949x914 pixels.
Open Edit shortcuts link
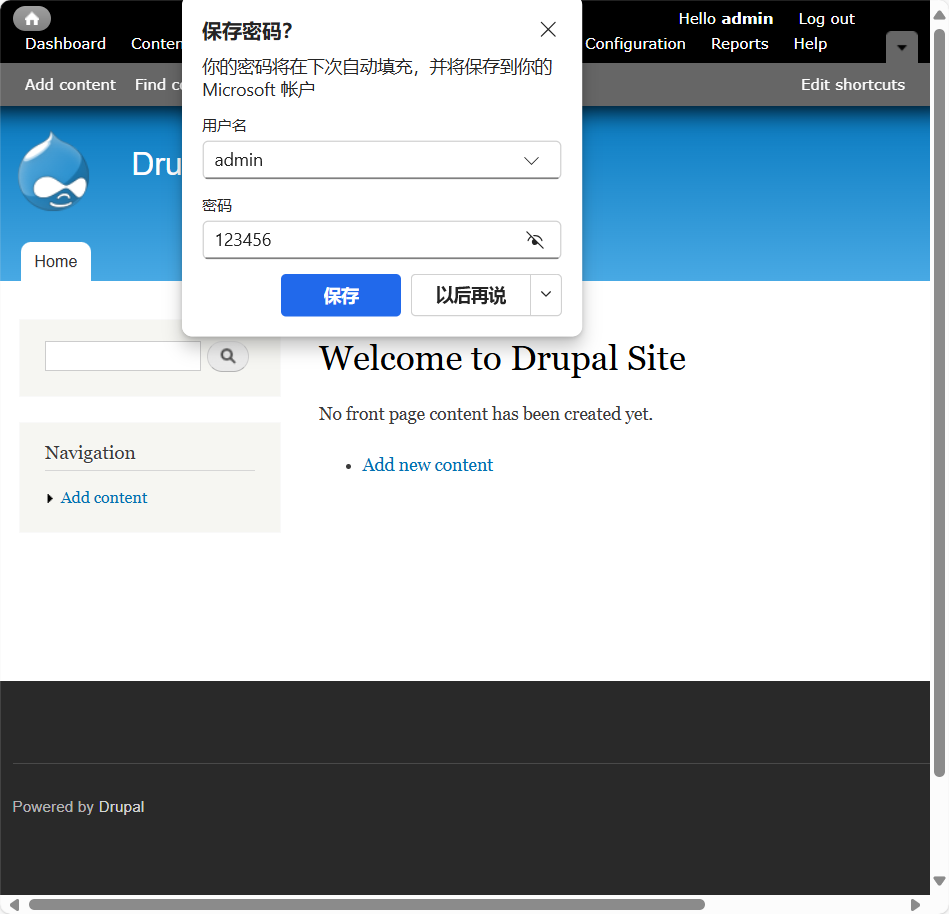[x=853, y=84]
